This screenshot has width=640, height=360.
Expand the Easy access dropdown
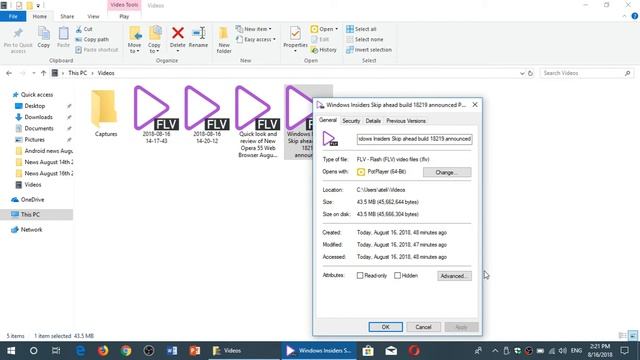click(x=256, y=39)
